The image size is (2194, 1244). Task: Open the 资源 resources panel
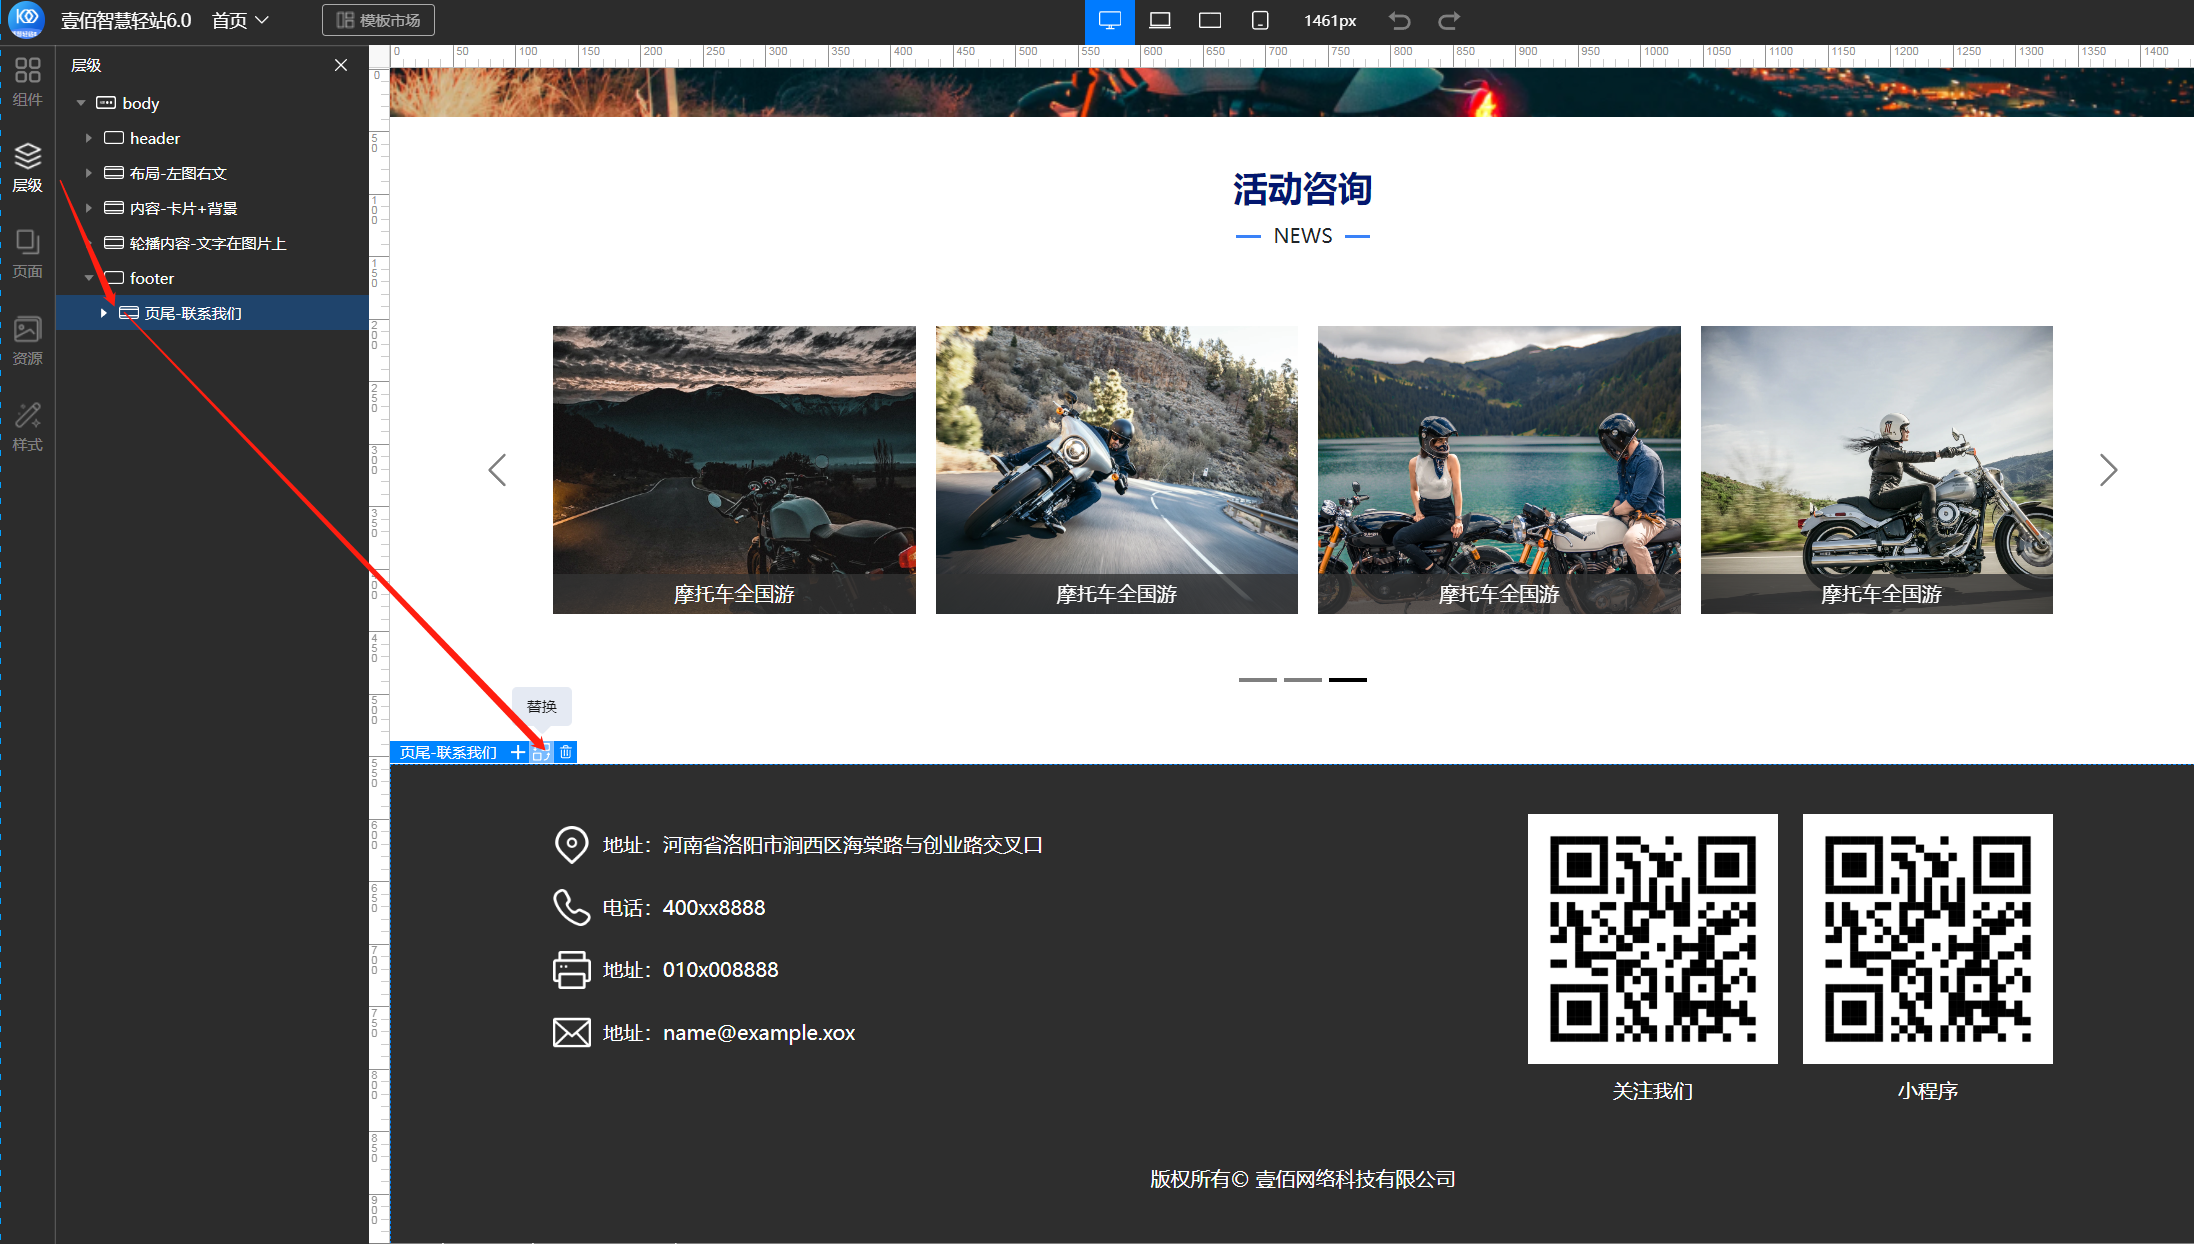coord(27,340)
